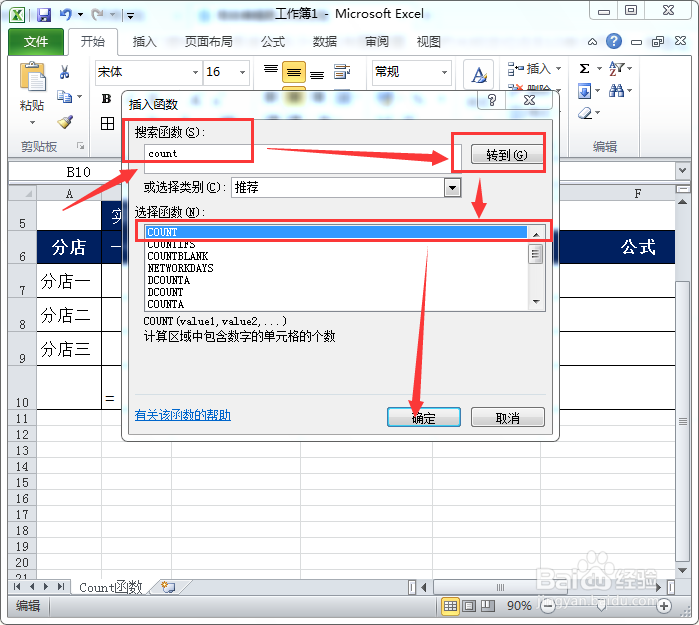Click the Wrap Text icon
Screen dimensions: 699x625
pyautogui.click(x=342, y=72)
